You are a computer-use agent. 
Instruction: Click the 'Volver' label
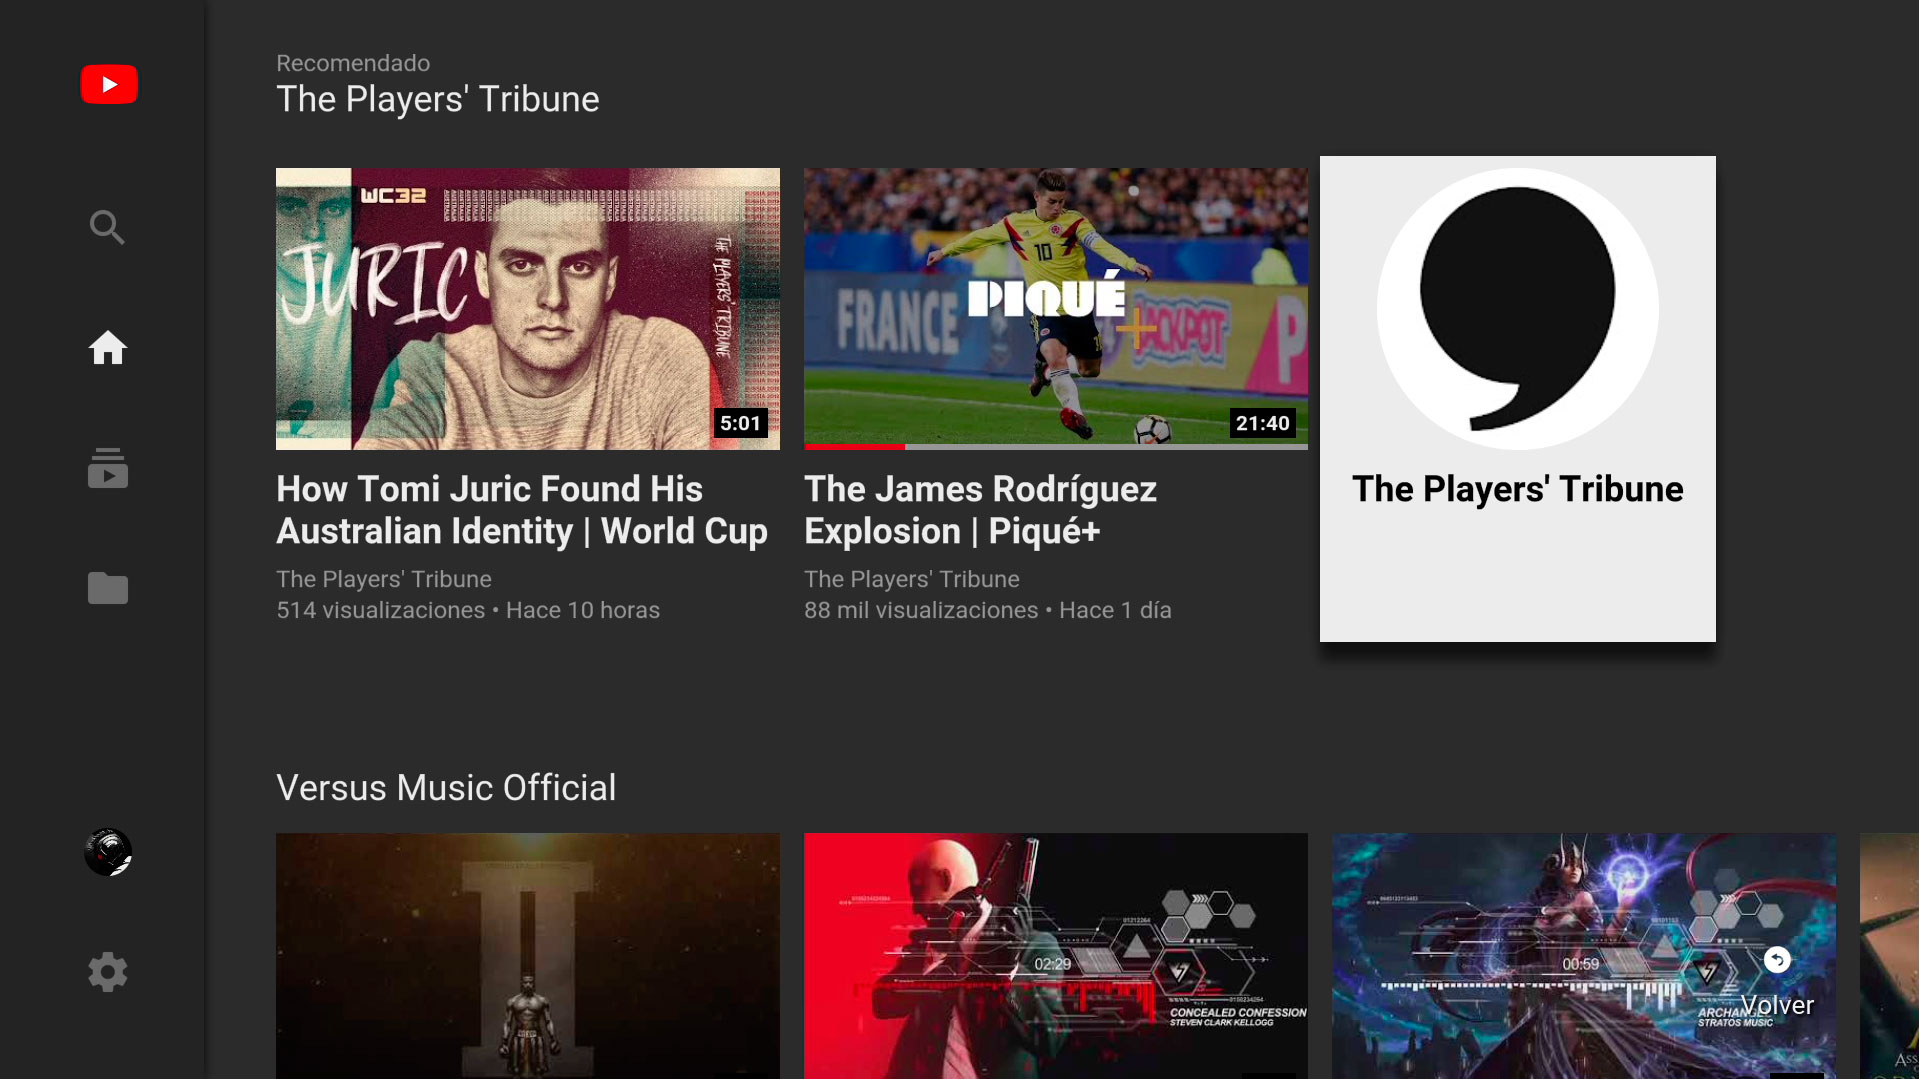coord(1777,1005)
